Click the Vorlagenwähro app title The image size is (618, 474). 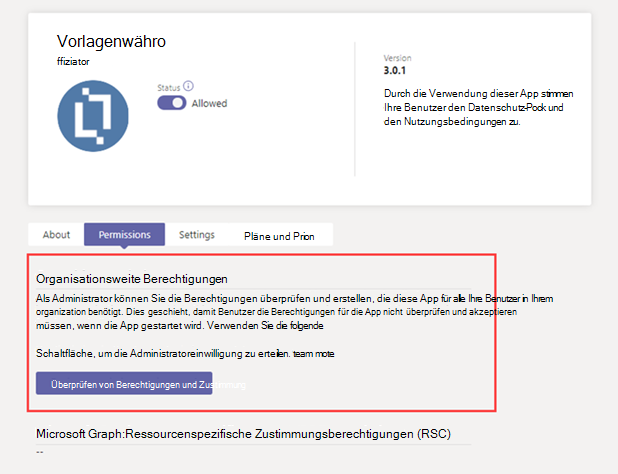tap(111, 41)
